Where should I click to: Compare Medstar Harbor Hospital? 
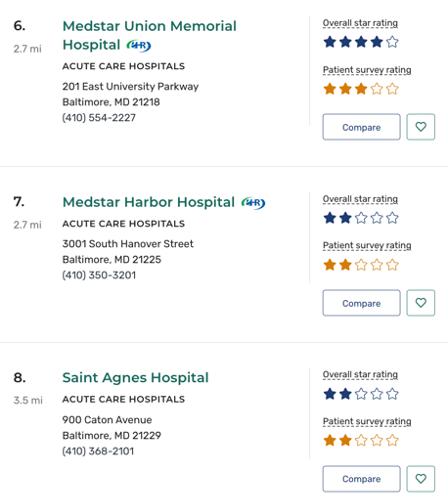coord(361,303)
